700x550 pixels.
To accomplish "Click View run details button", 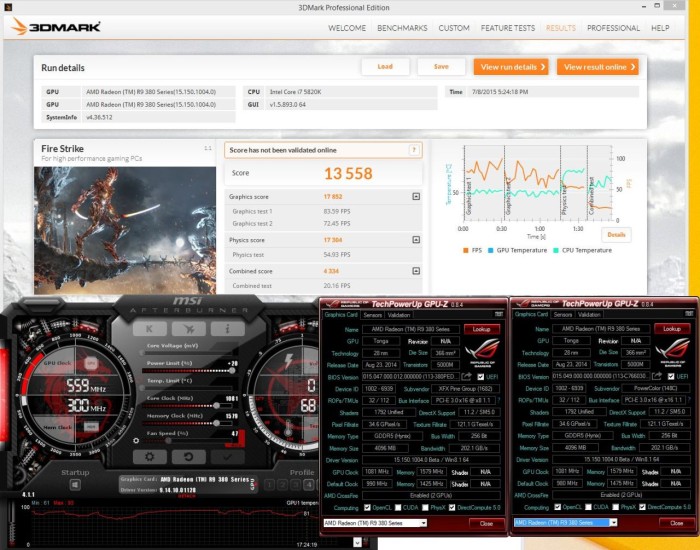I will [511, 67].
